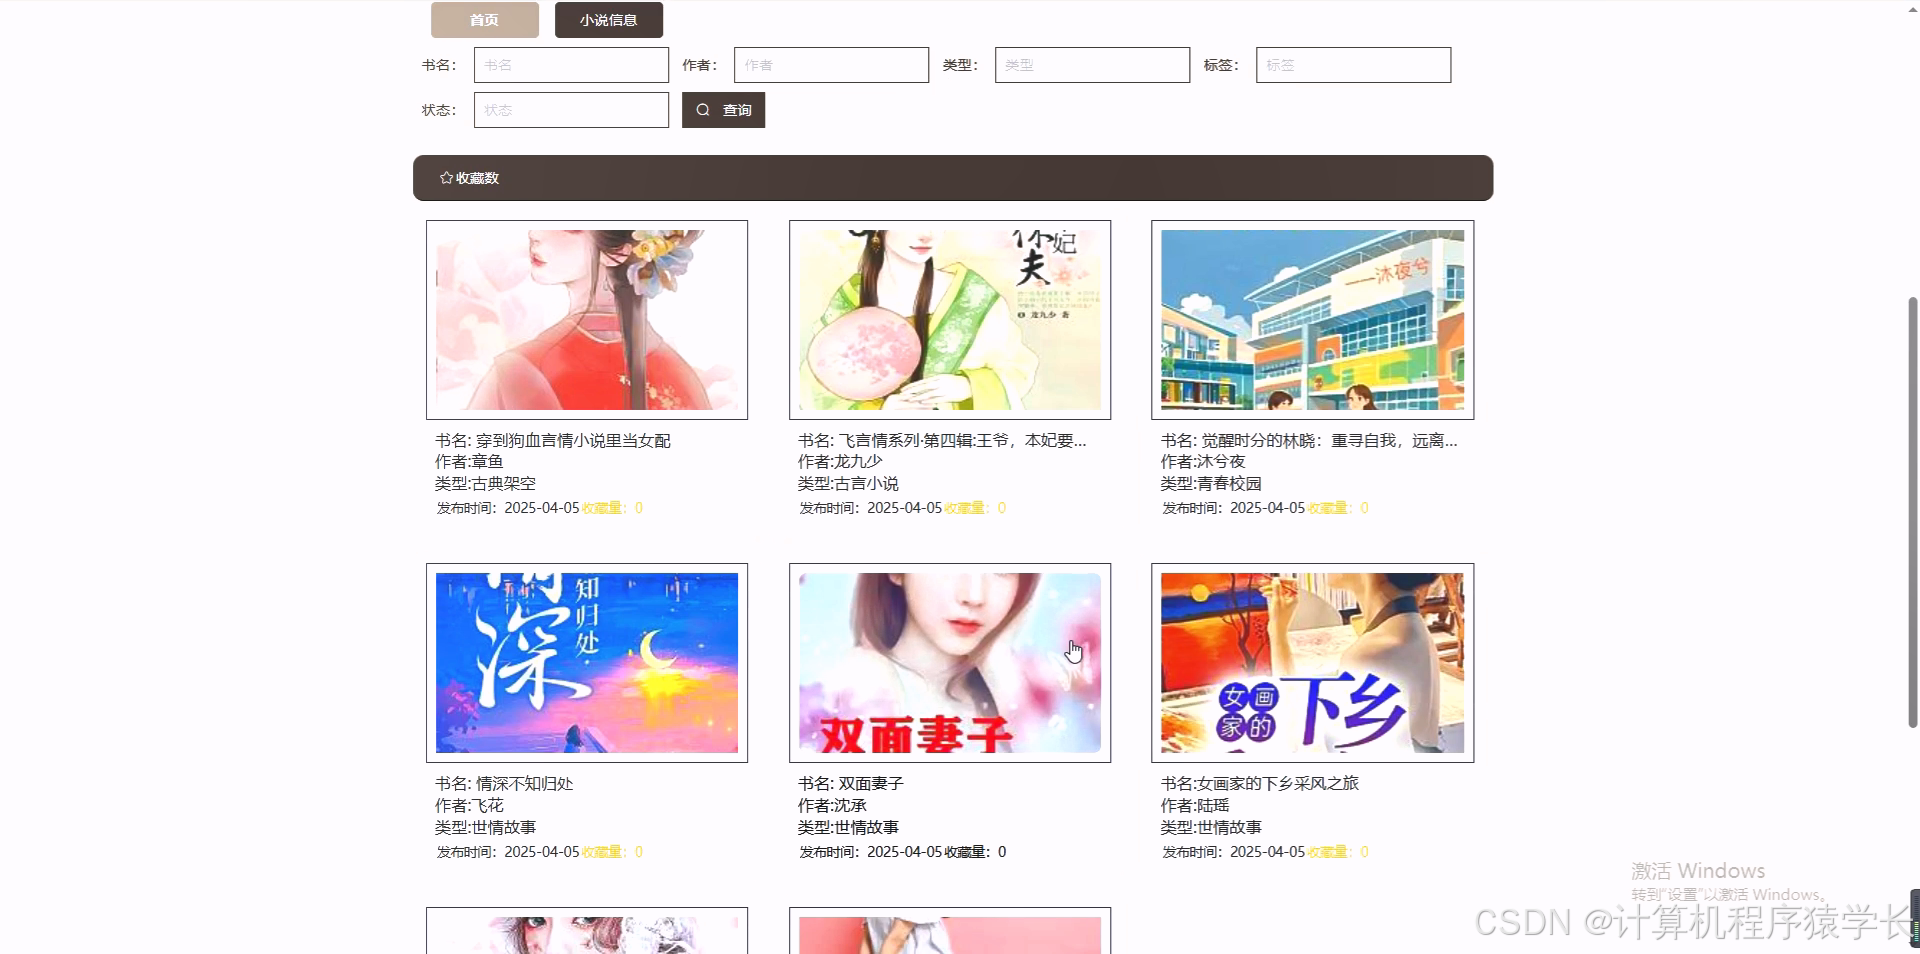Screen dimensions: 1920x954
Task: Switch to the 小说信息 tab
Action: click(609, 19)
